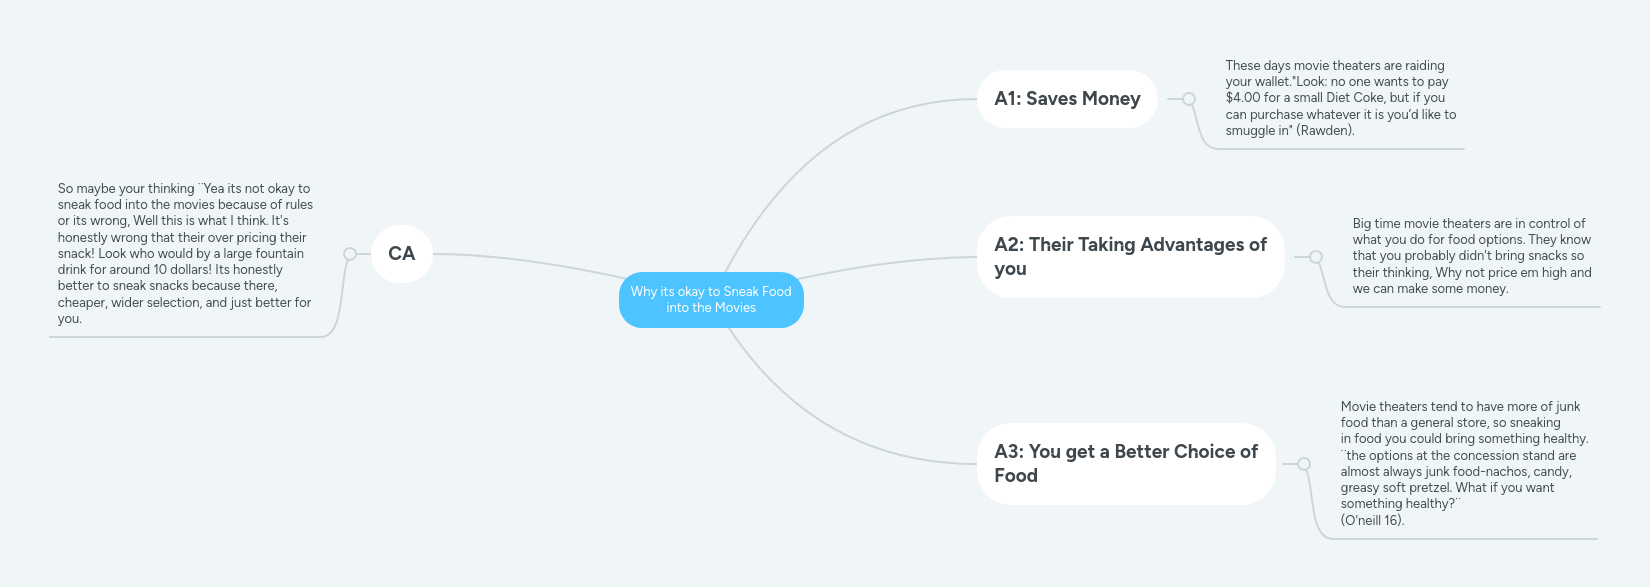Collapse the A1: Saves Money branch circle
This screenshot has height=587, width=1650.
(1189, 99)
